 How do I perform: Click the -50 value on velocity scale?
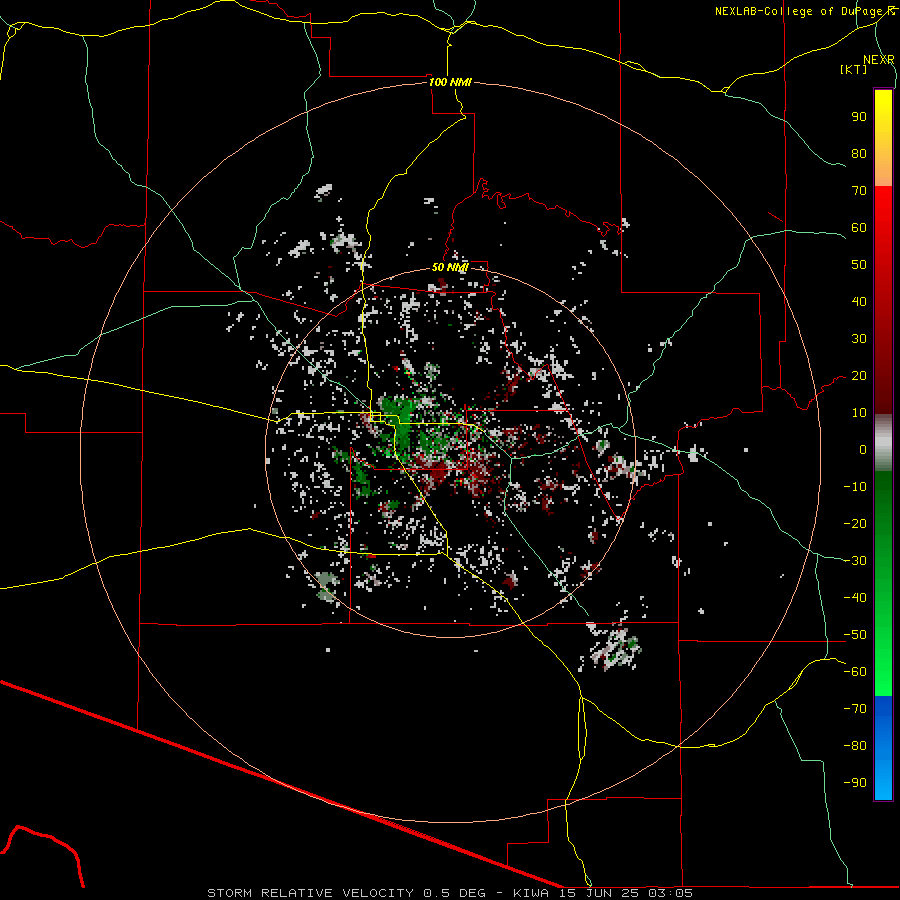tap(855, 635)
